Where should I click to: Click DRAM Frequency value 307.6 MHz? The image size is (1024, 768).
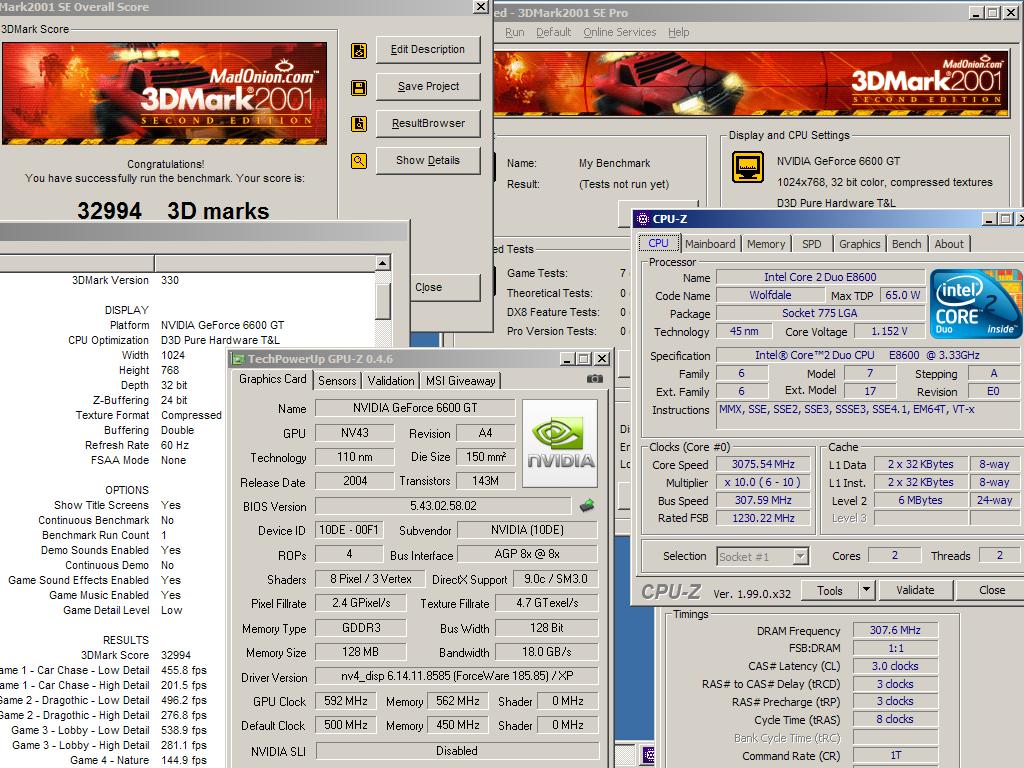pos(895,630)
